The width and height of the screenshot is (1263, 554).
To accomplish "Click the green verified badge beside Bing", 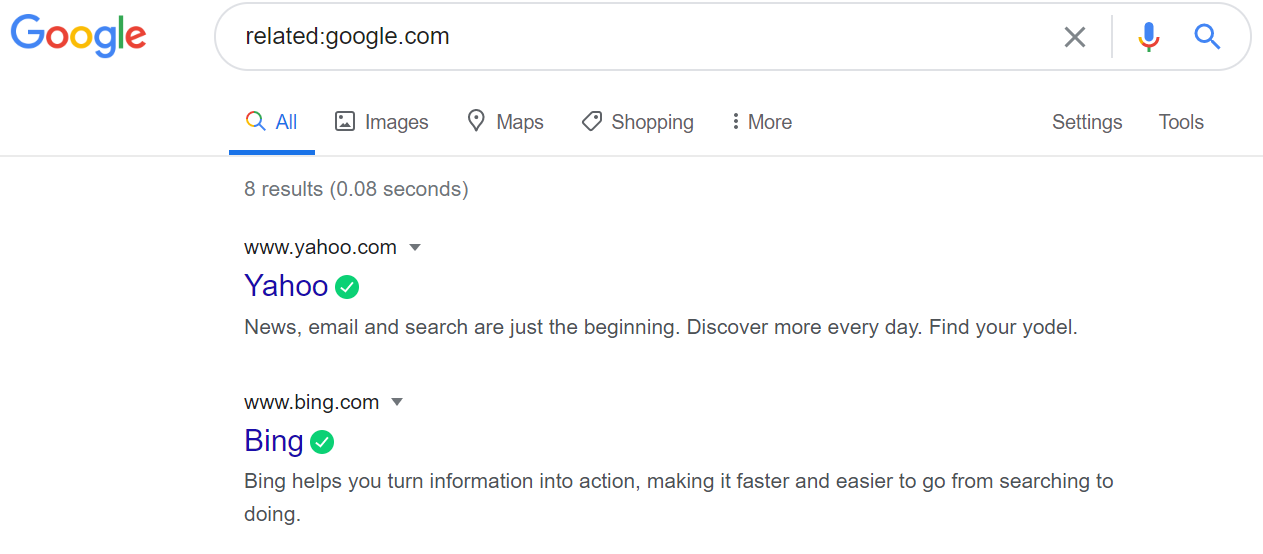I will 322,441.
